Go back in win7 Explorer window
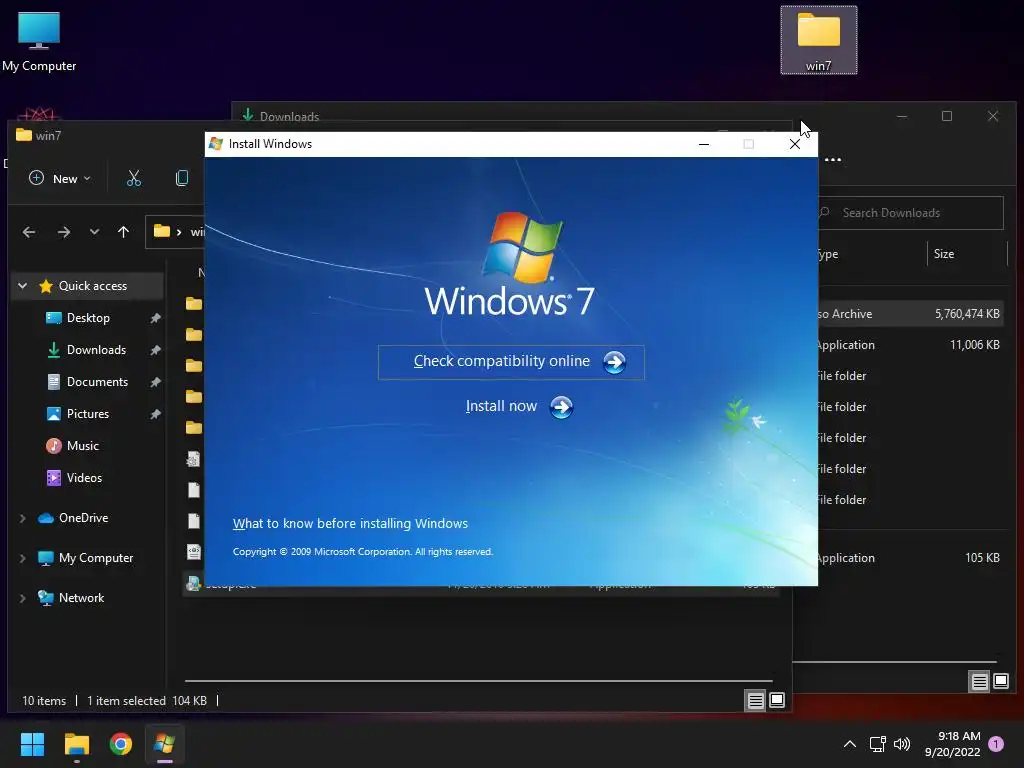Image resolution: width=1024 pixels, height=768 pixels. coord(29,232)
